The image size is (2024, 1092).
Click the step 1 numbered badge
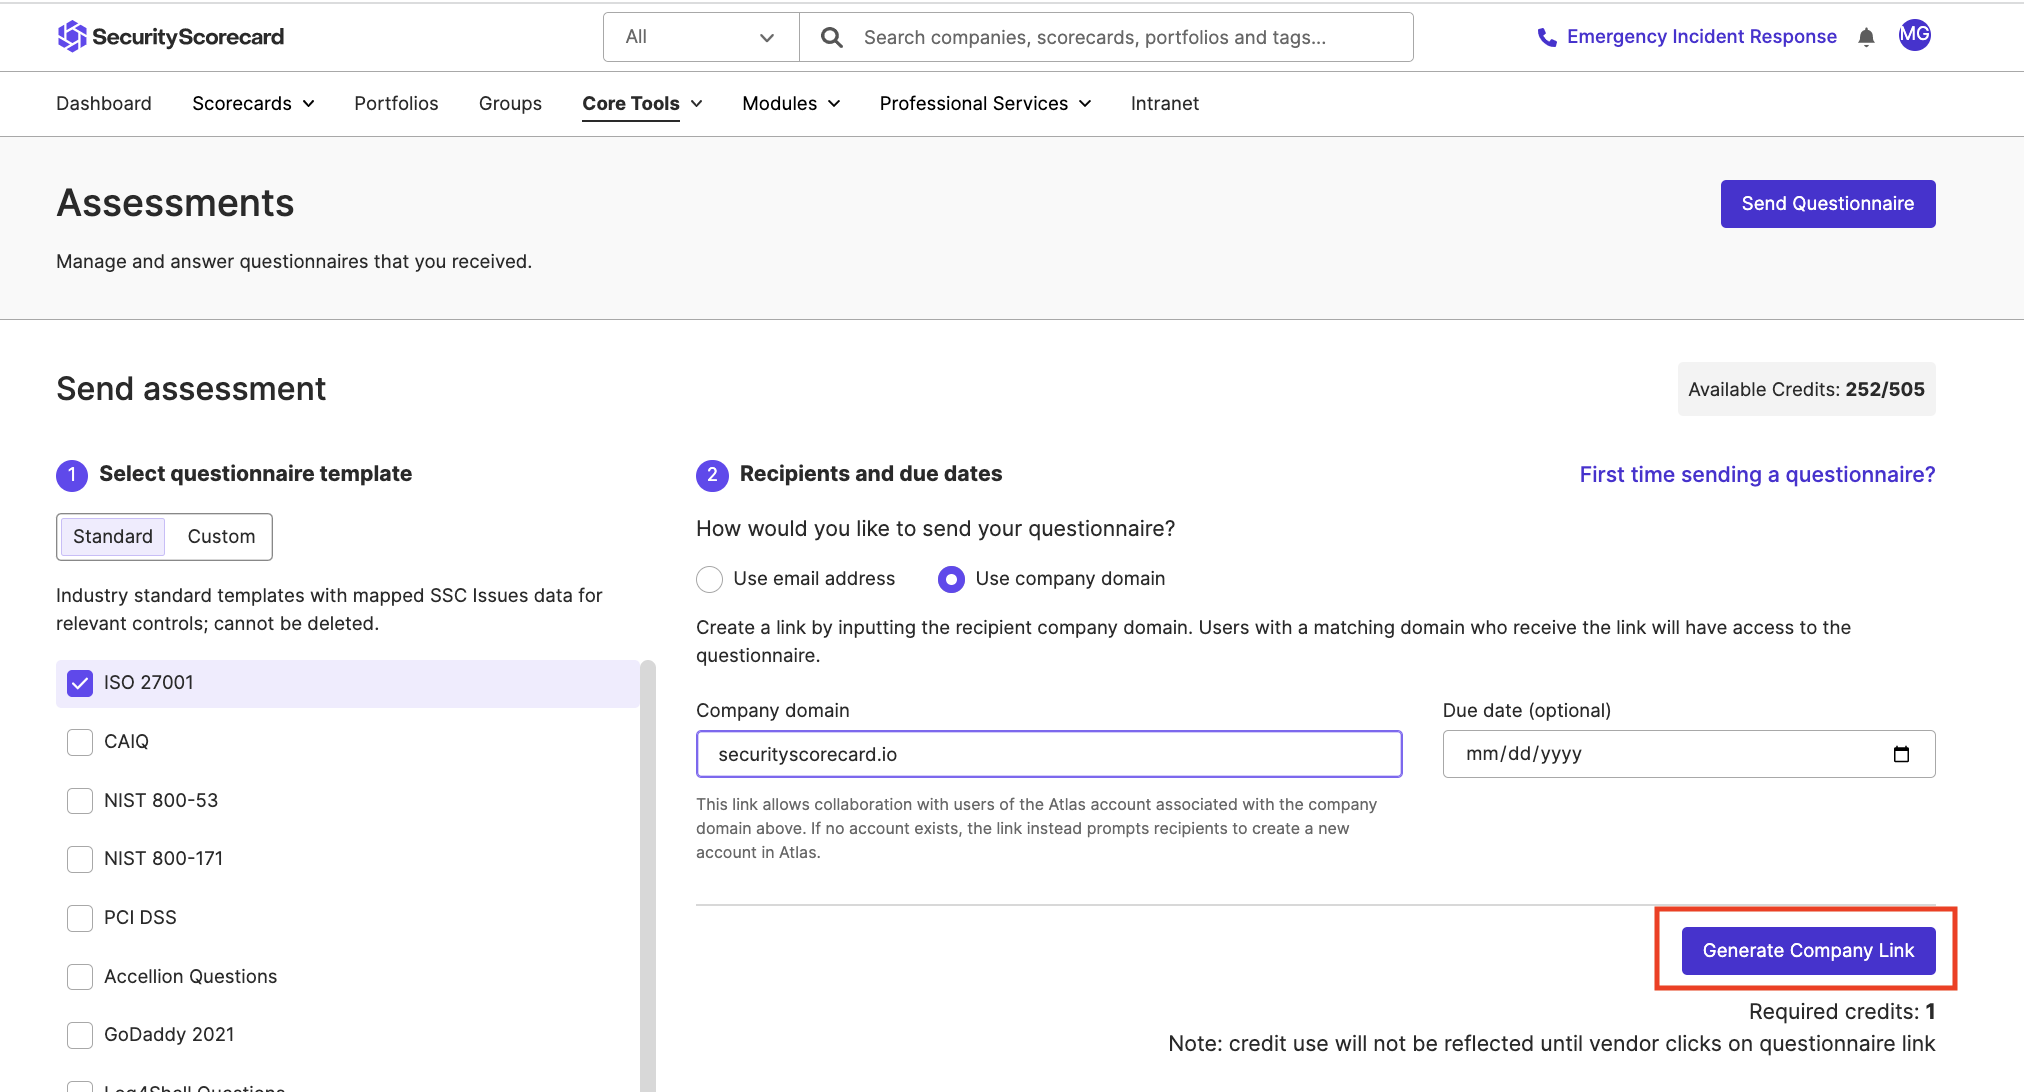click(71, 475)
